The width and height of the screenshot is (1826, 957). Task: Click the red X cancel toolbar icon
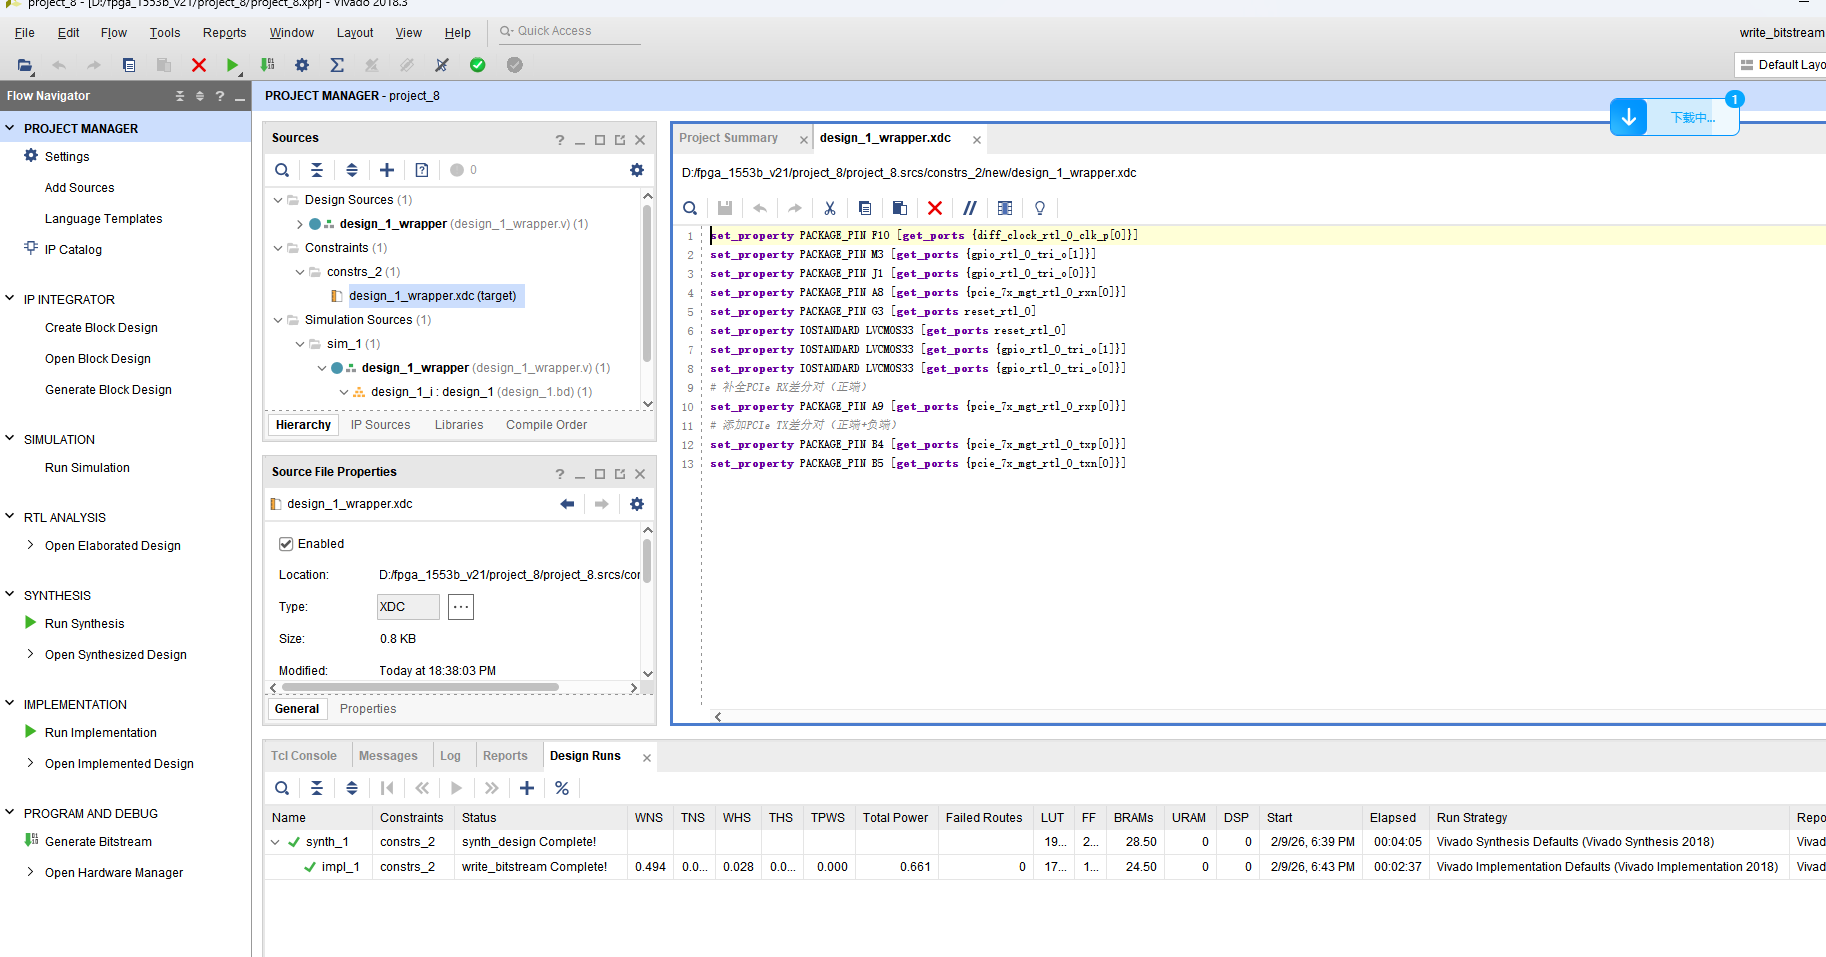coord(199,65)
